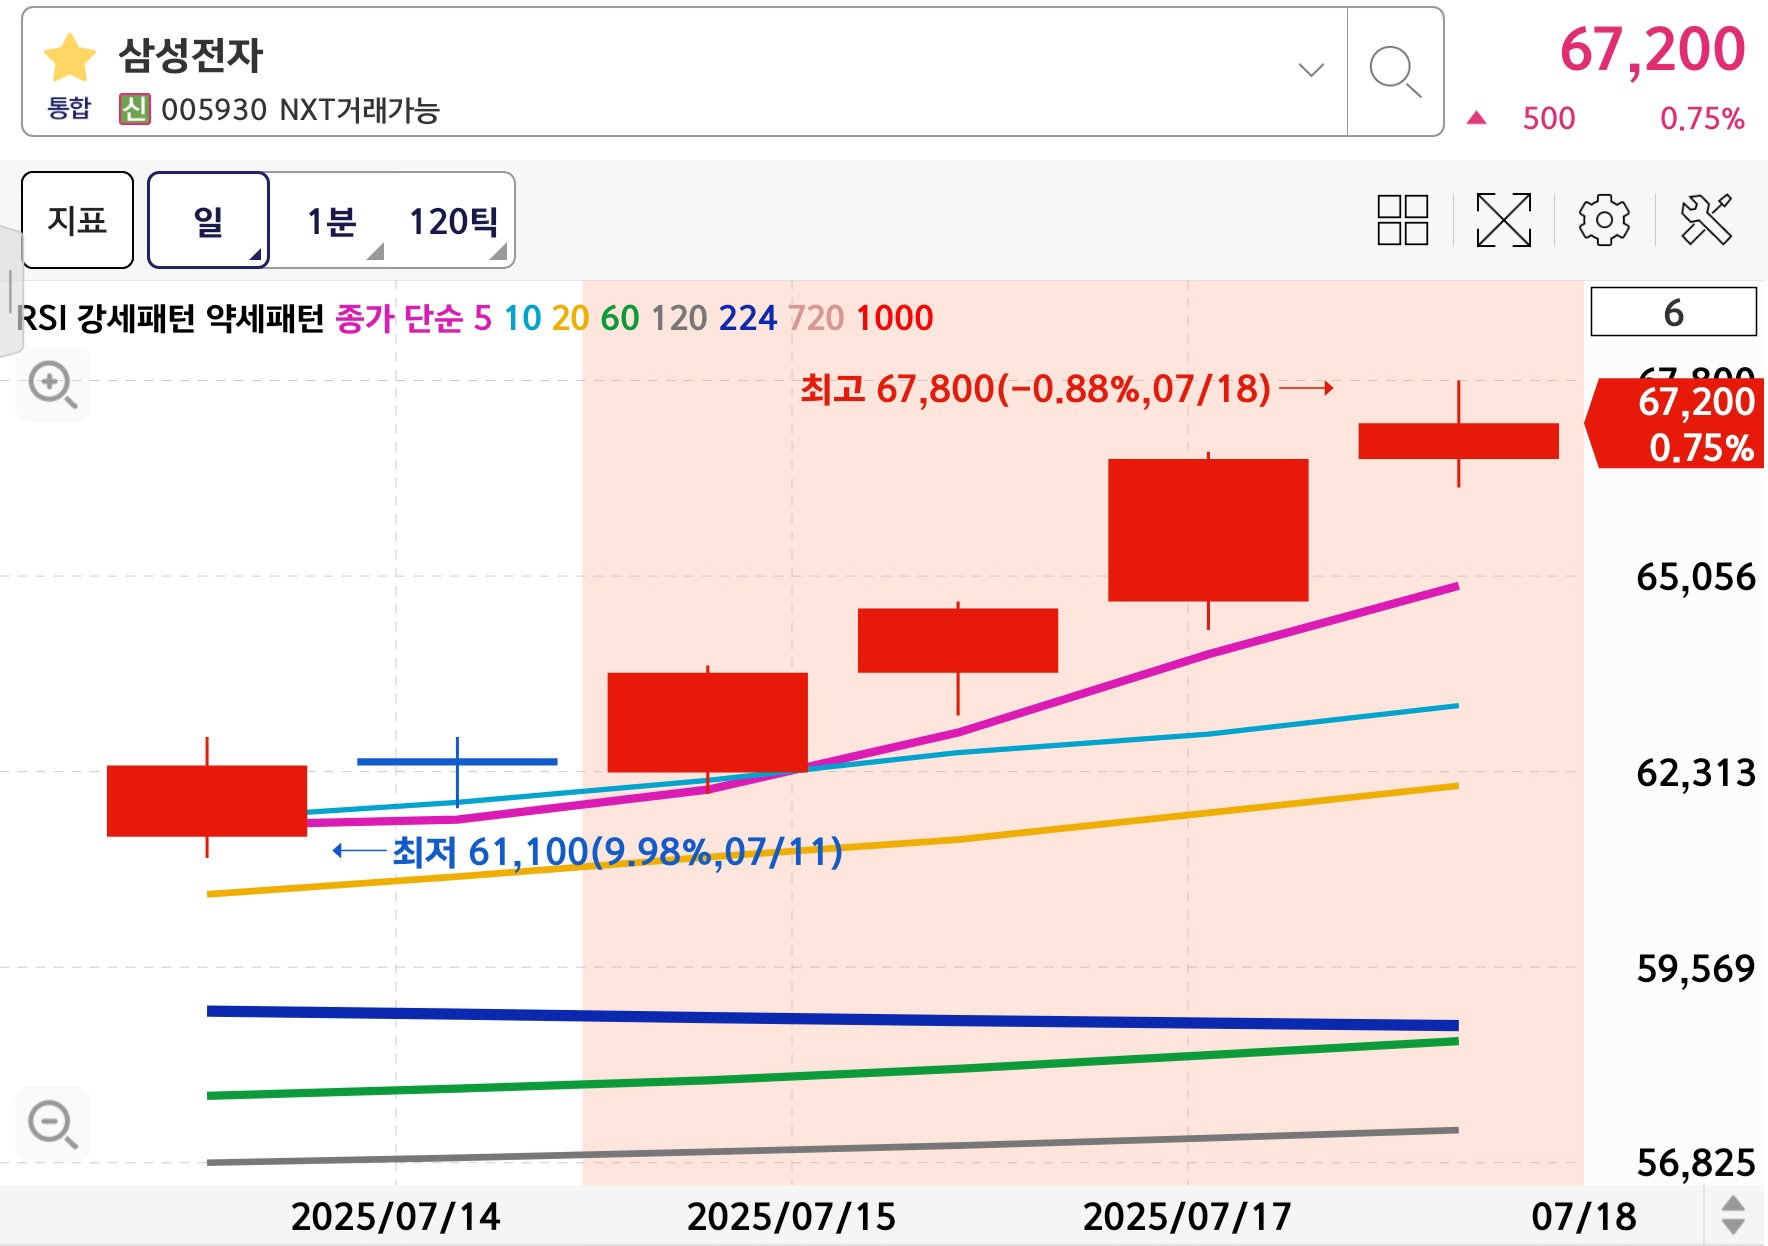Open the stock search magnifier
The height and width of the screenshot is (1246, 1768).
[x=1395, y=72]
